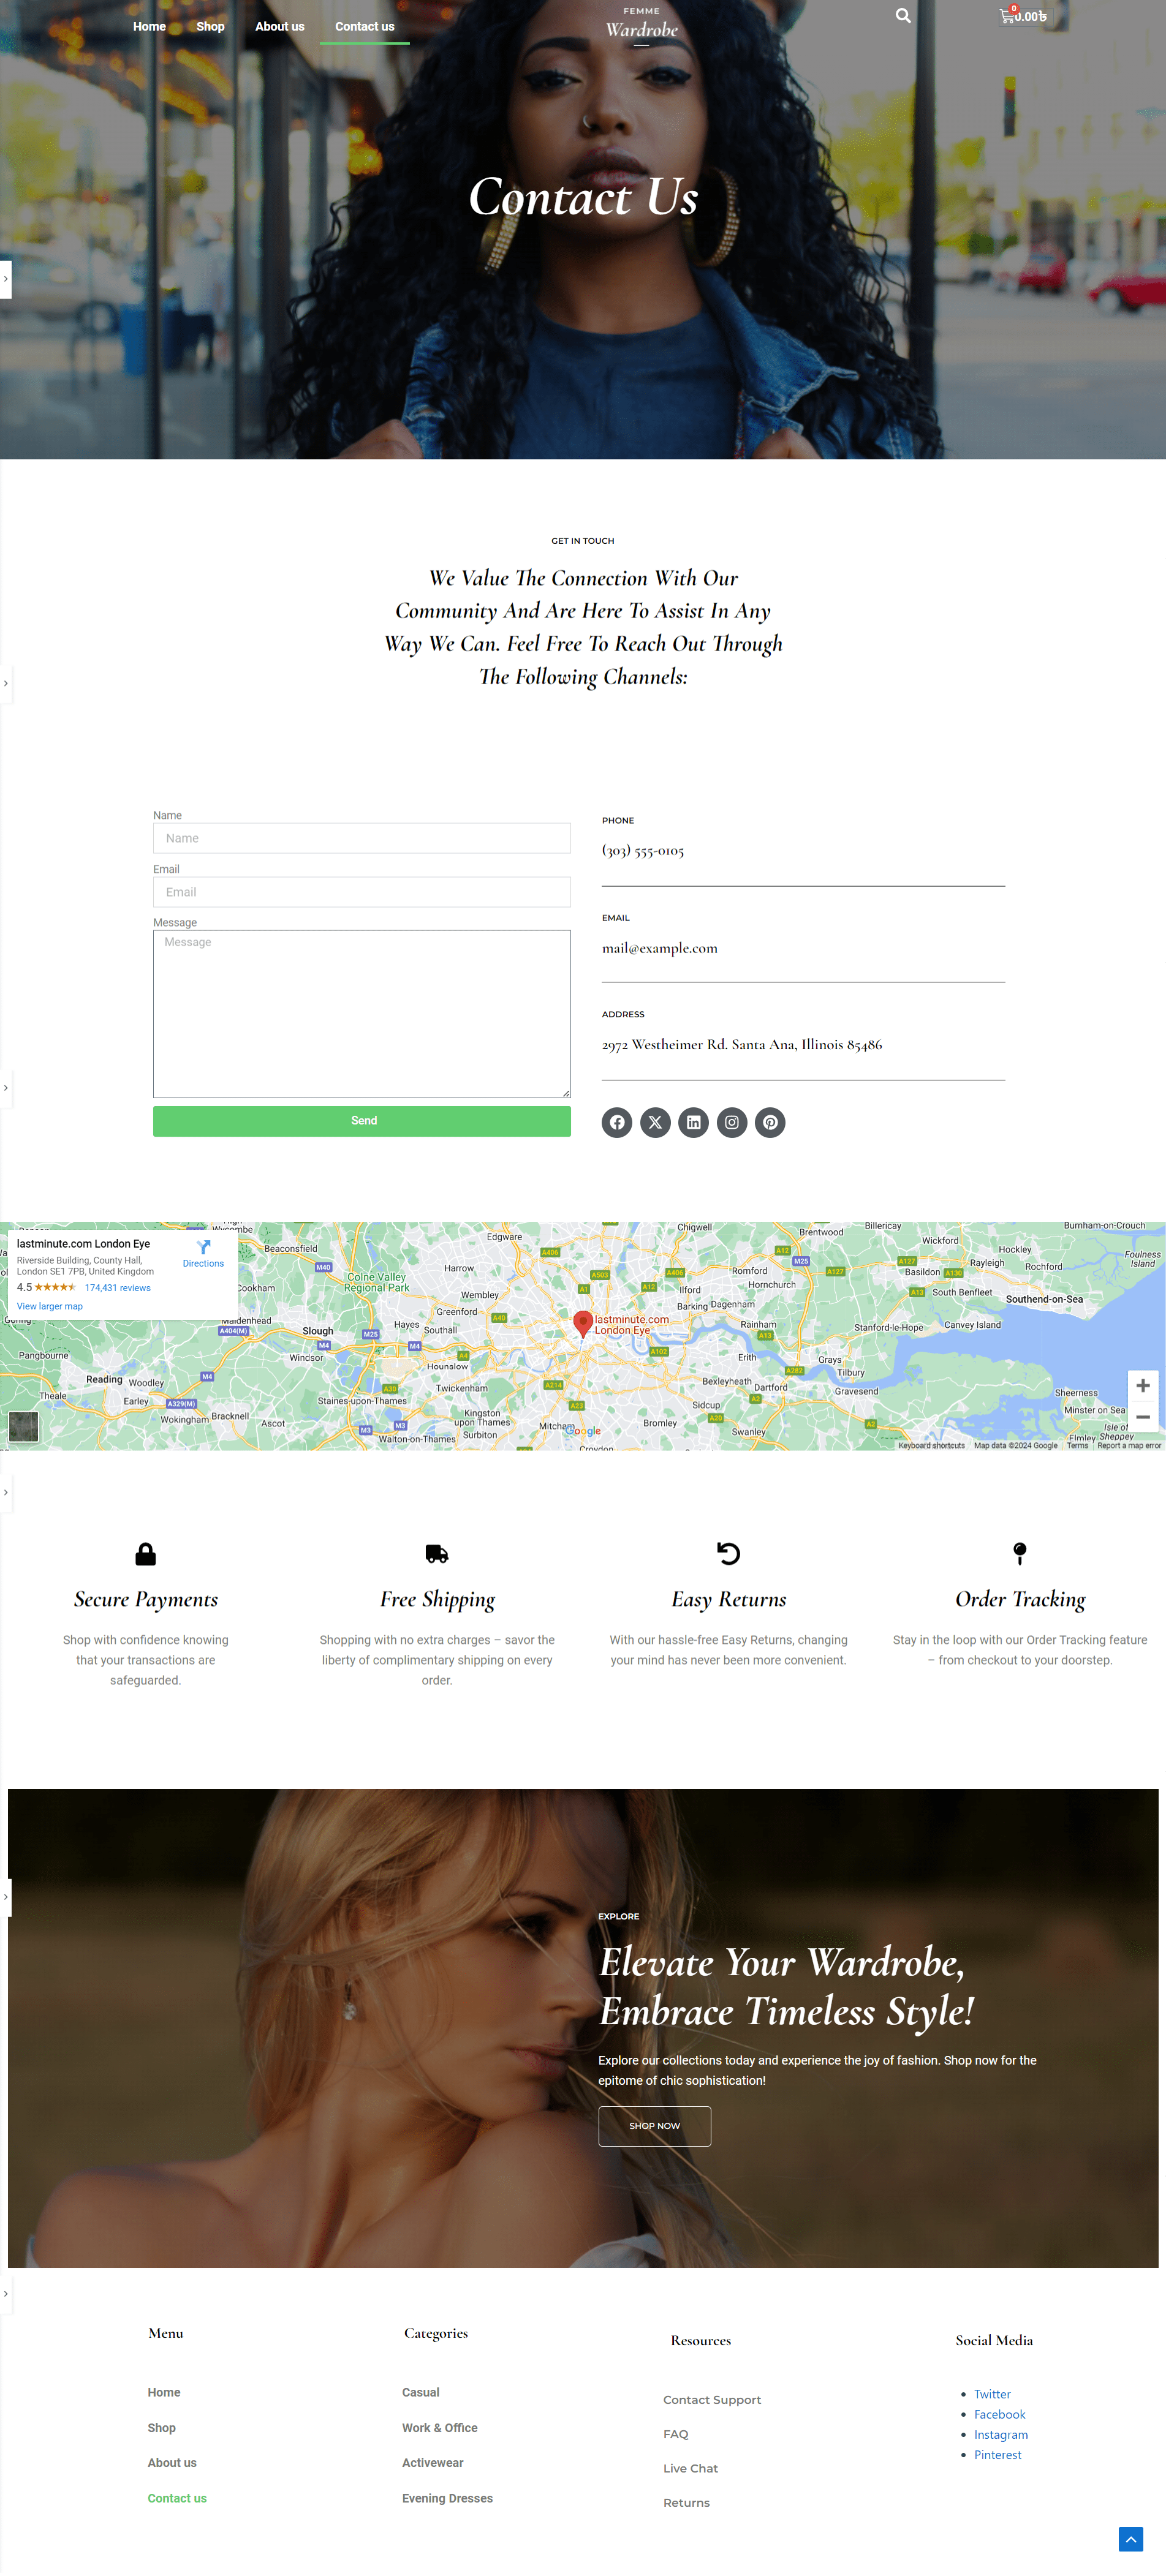Visit the X (Twitter) social icon
The width and height of the screenshot is (1166, 2576).
pos(655,1122)
